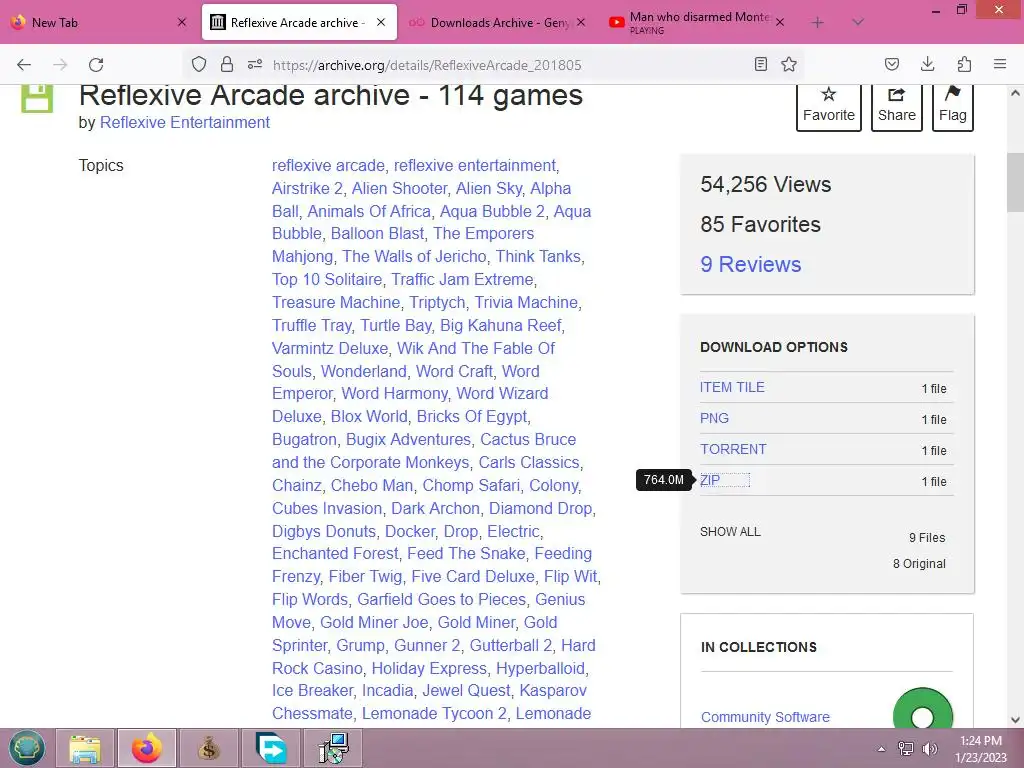Close the Reflexive Arcade archive tab

pyautogui.click(x=381, y=22)
